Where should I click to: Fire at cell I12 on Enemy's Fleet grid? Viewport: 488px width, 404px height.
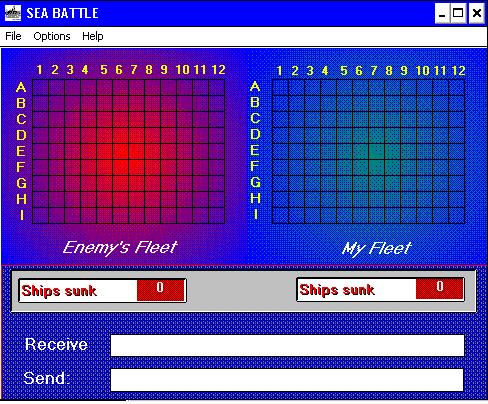point(217,215)
